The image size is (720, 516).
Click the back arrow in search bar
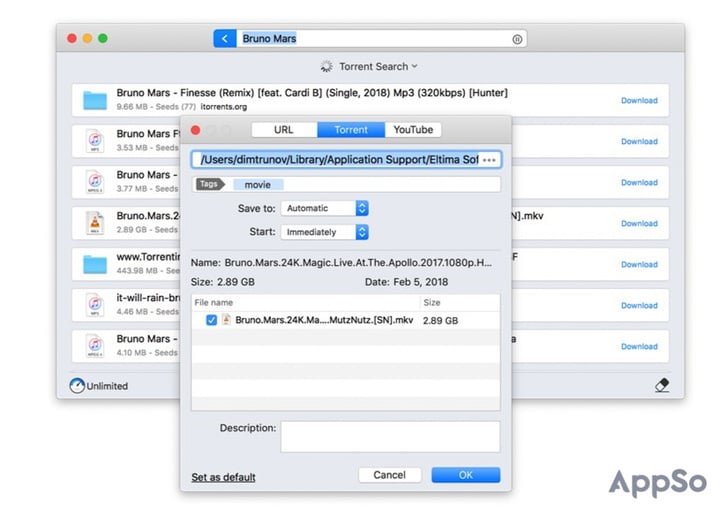[225, 39]
